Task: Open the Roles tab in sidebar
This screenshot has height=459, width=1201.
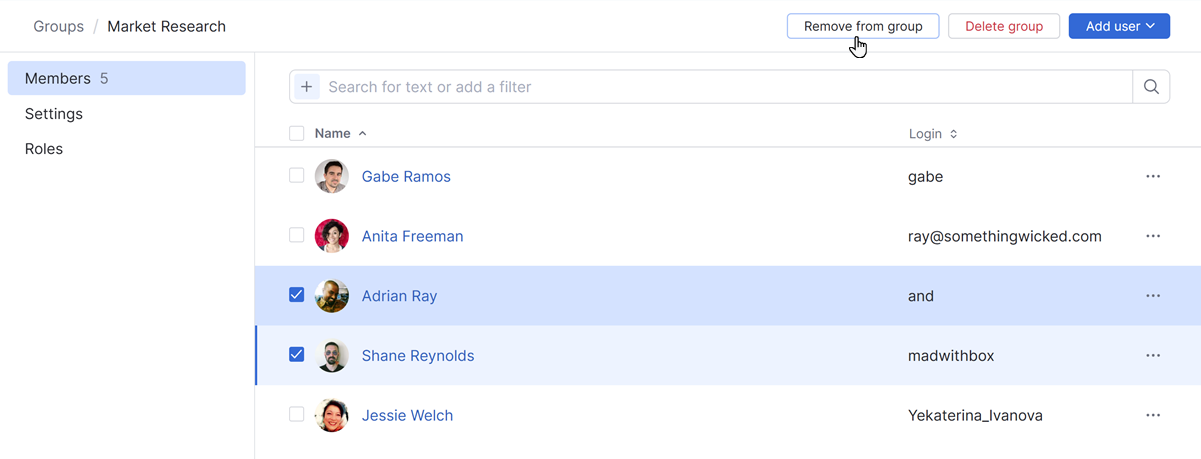Action: click(44, 149)
